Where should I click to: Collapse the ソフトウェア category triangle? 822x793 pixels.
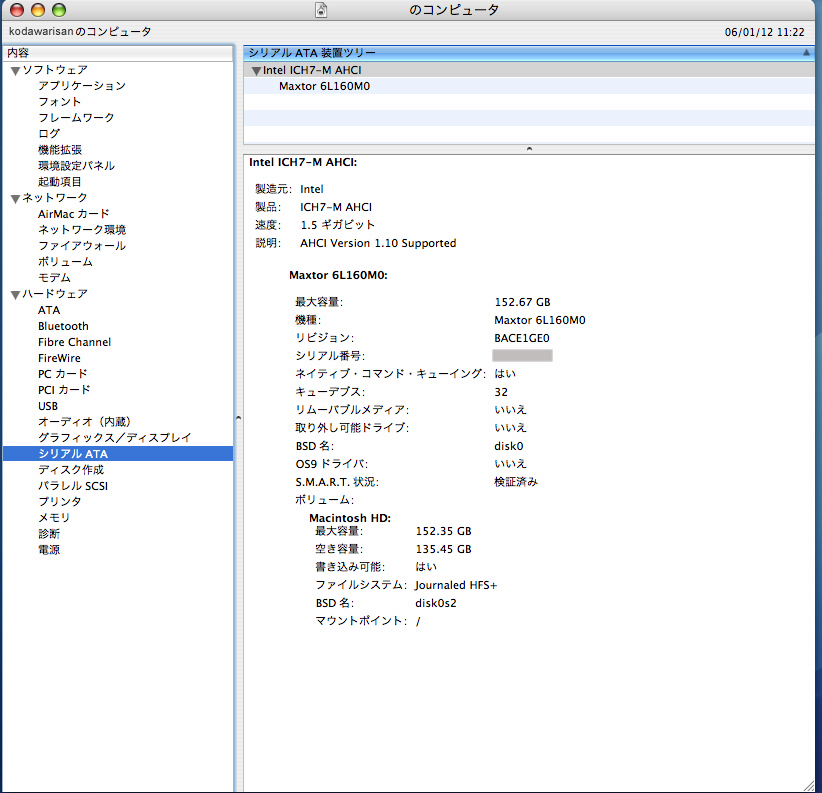(15, 70)
